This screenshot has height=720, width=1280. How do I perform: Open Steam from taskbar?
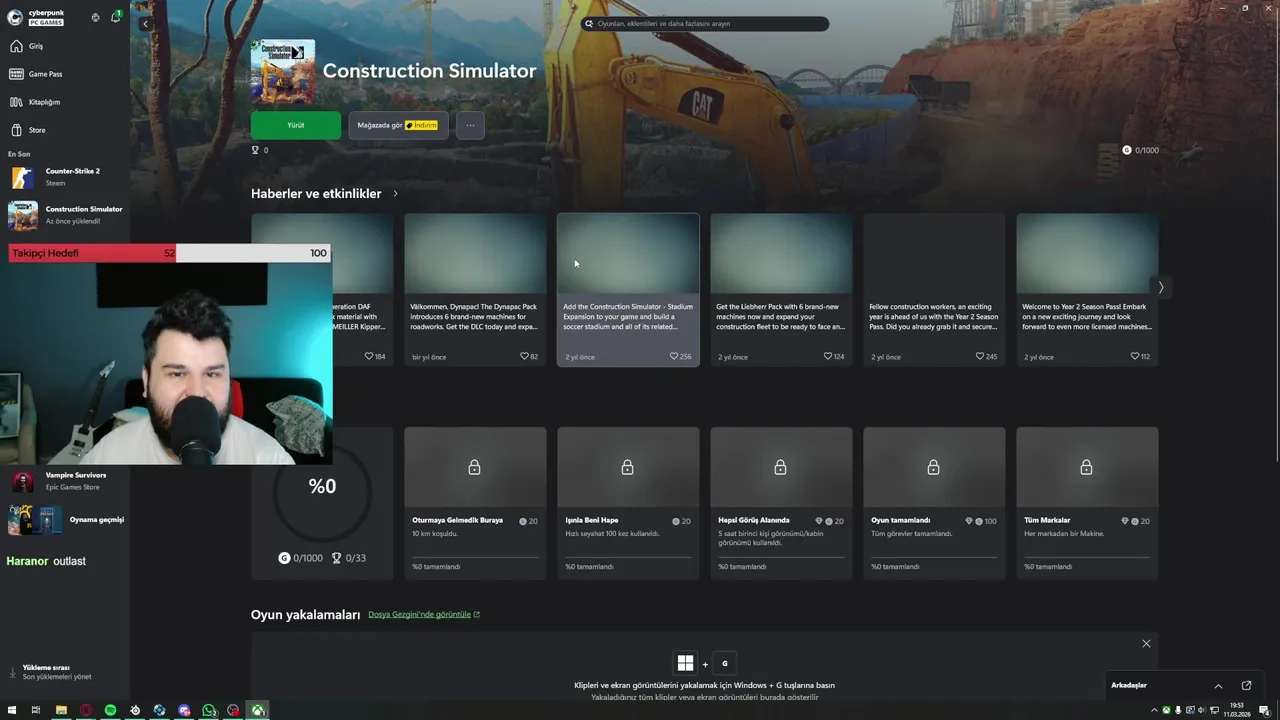(x=135, y=710)
